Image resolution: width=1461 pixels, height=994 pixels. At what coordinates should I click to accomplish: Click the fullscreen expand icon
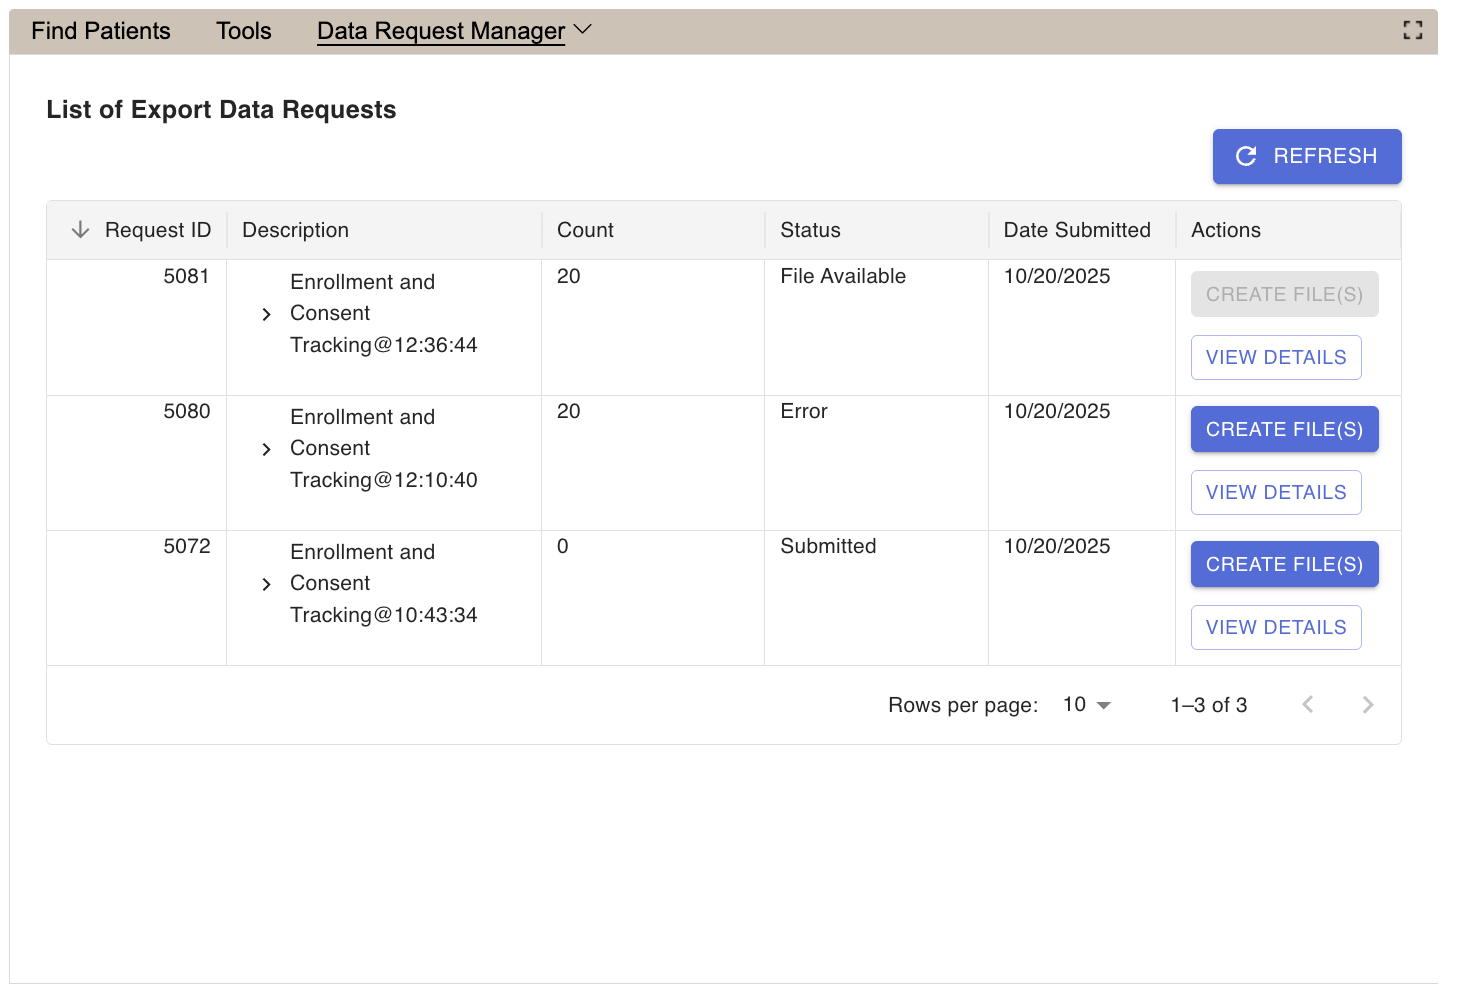pos(1412,30)
